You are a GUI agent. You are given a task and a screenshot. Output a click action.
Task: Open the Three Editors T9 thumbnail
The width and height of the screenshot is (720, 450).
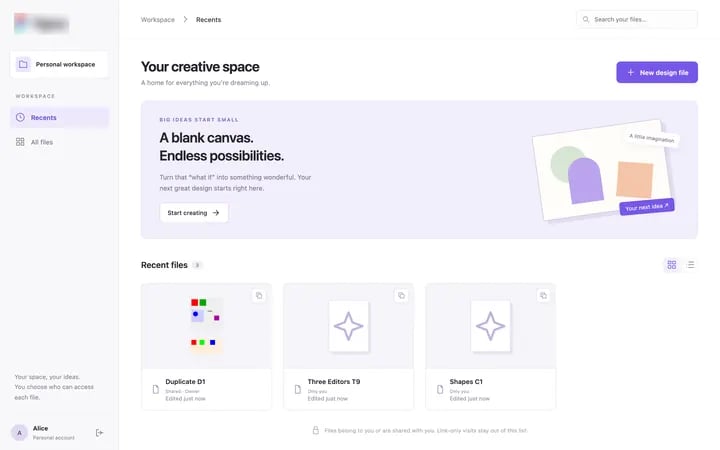pos(349,326)
